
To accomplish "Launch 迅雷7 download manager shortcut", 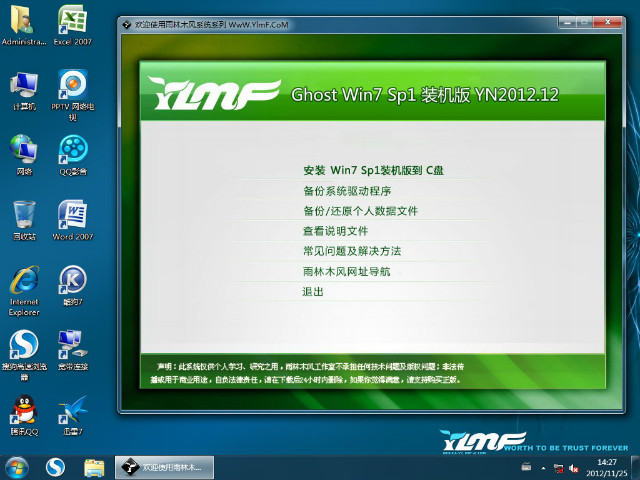I will coord(73,415).
